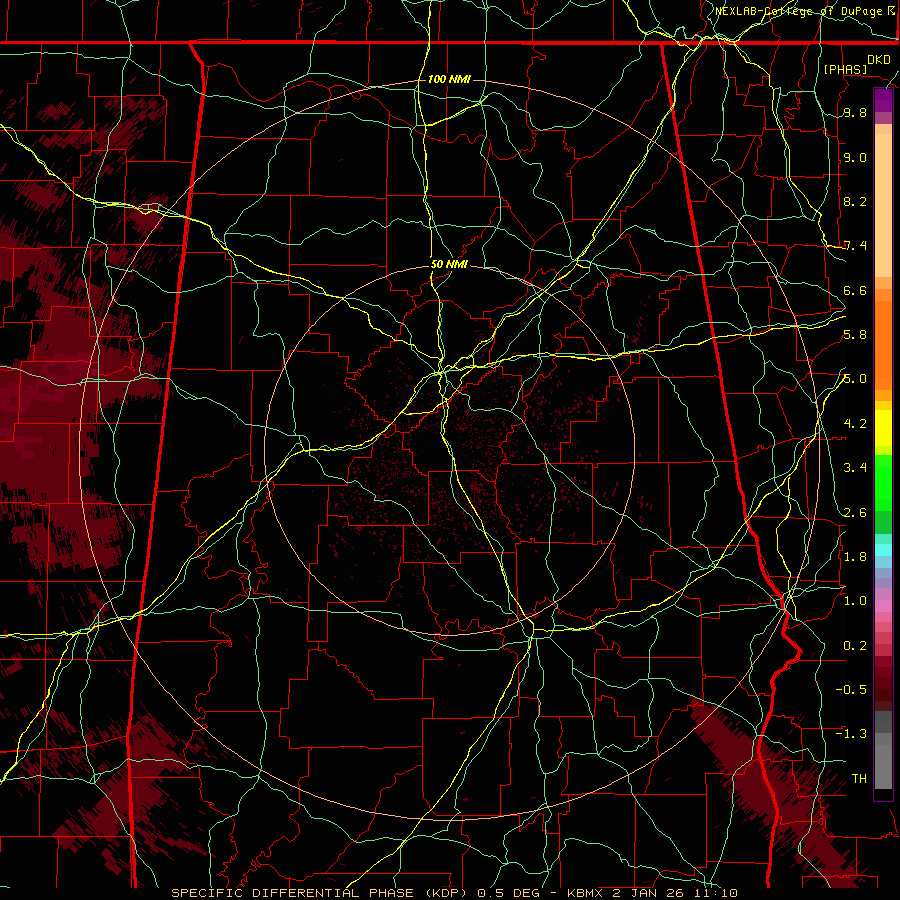Click the 50 NMI range ring label

tap(449, 265)
